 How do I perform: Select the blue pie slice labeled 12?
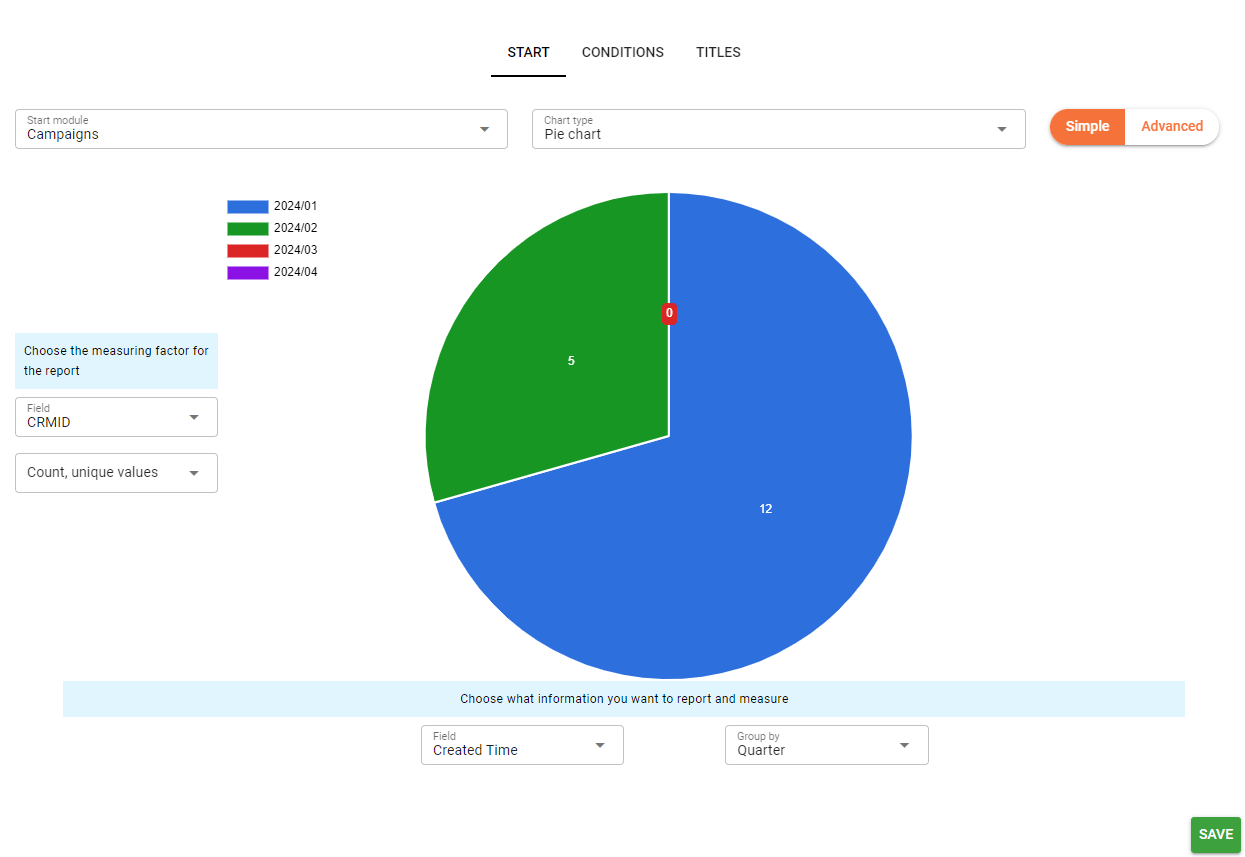(765, 508)
